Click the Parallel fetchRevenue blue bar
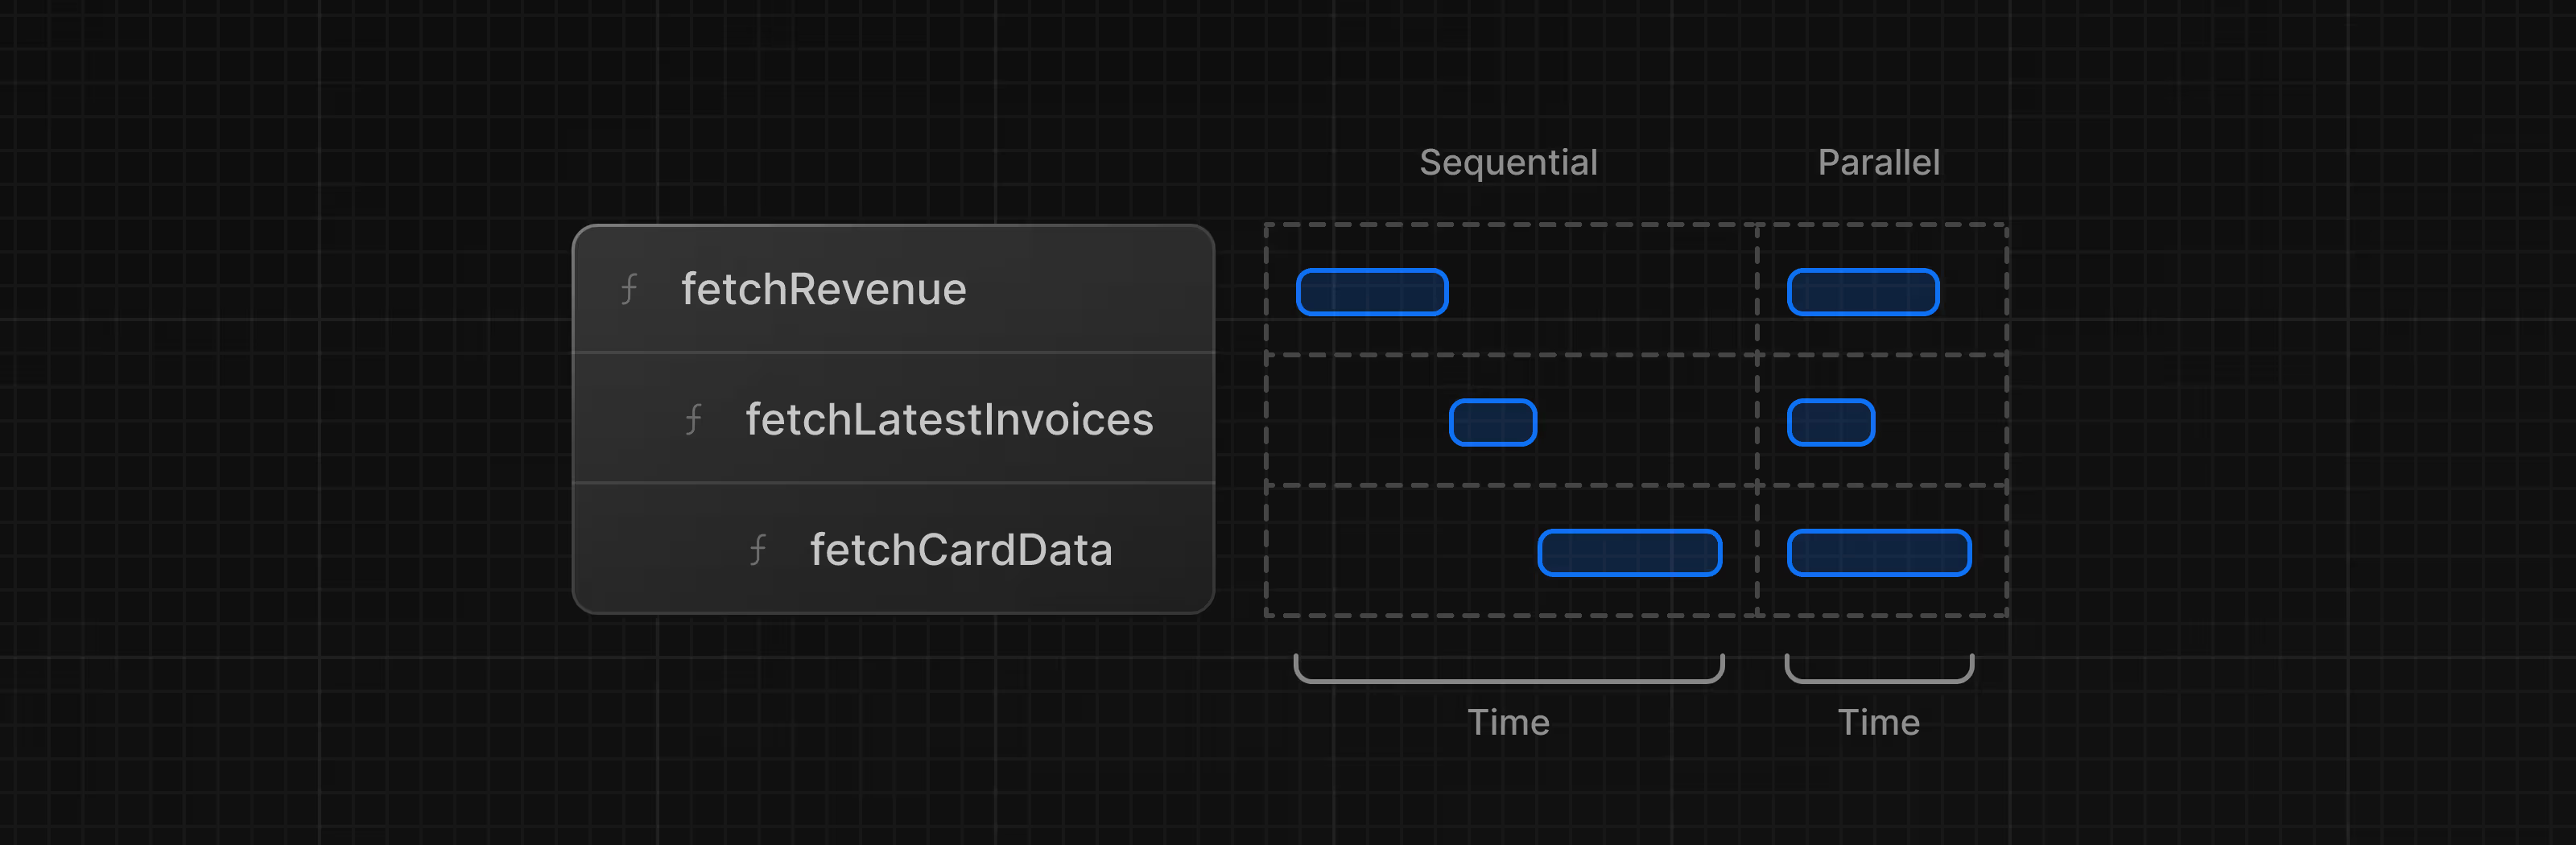This screenshot has width=2576, height=845. click(x=1862, y=292)
